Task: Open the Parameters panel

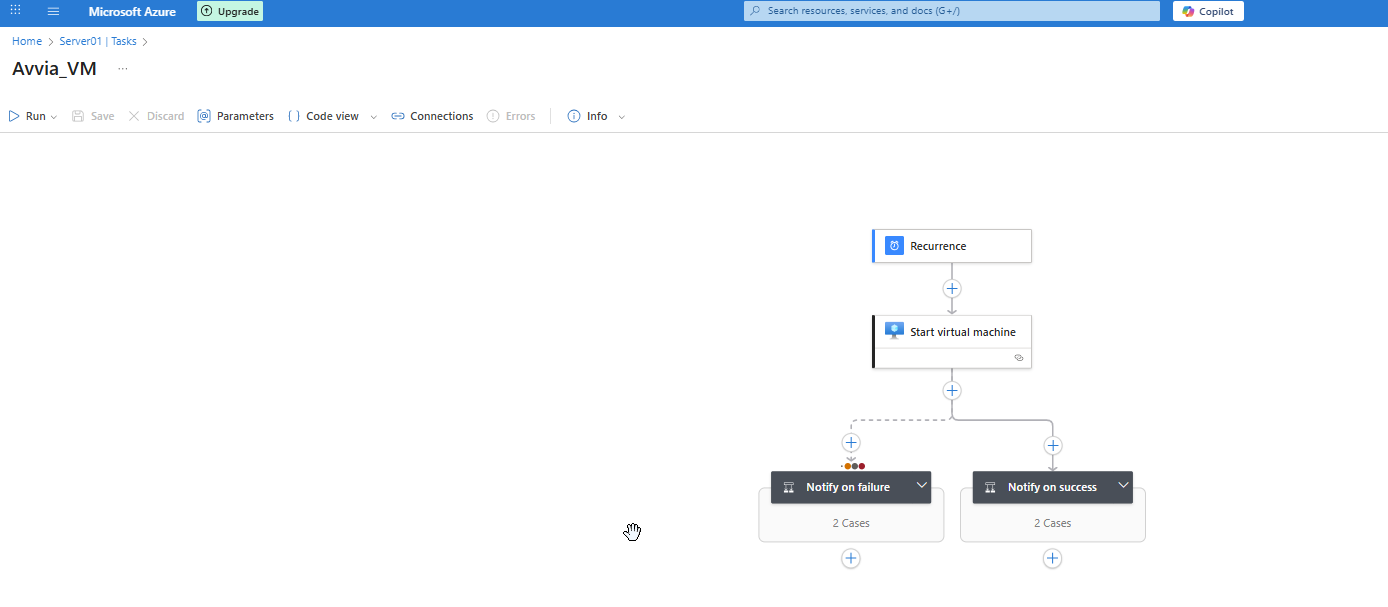Action: click(x=235, y=117)
